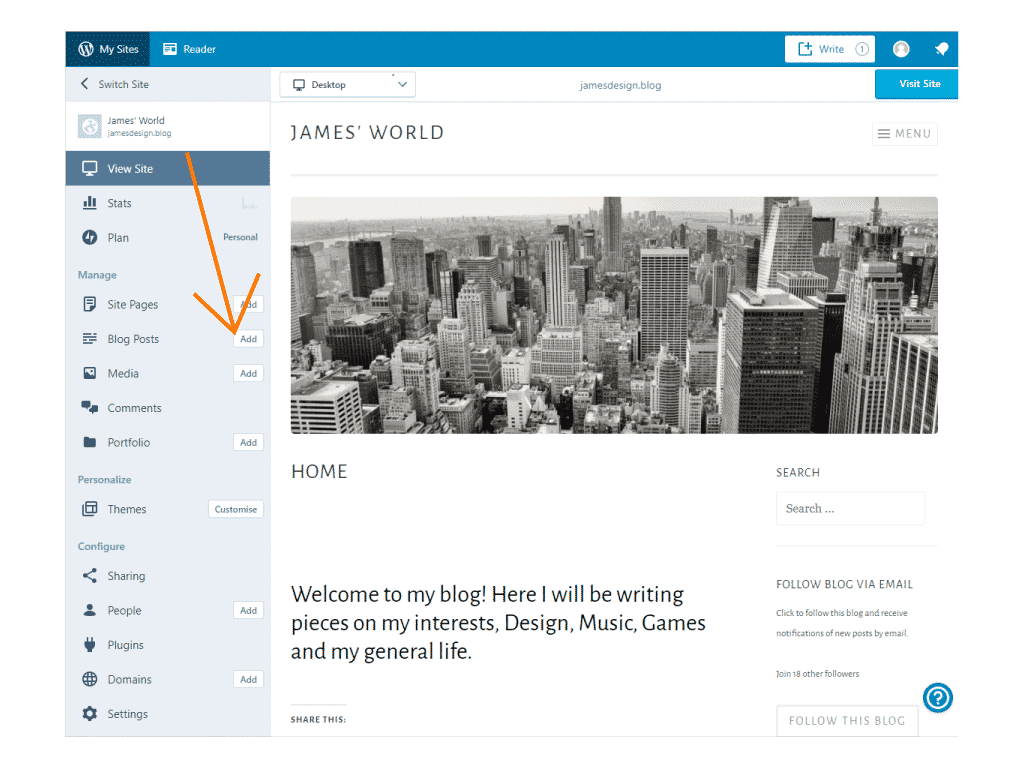Add a new Blog Post
The height and width of the screenshot is (768, 1024).
(x=248, y=339)
